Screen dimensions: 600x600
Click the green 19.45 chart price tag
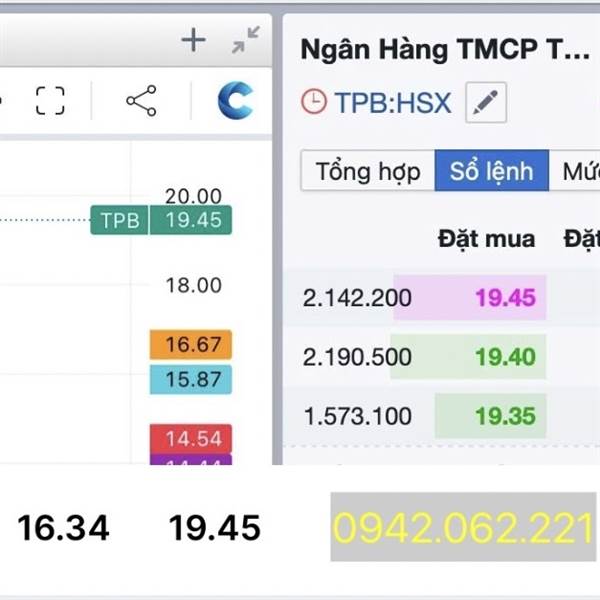191,220
